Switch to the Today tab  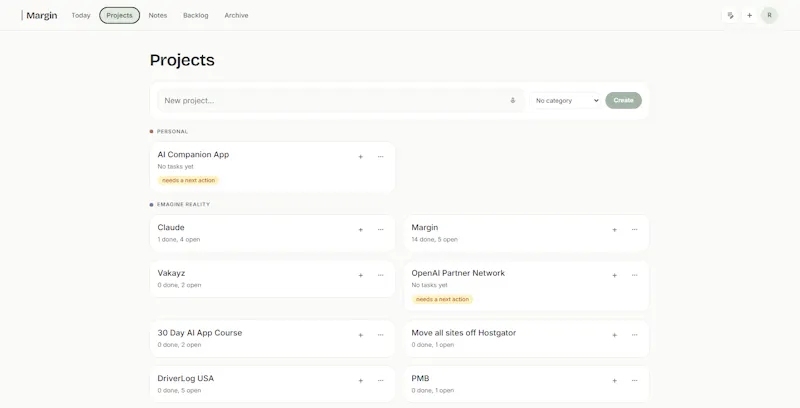[x=81, y=15]
